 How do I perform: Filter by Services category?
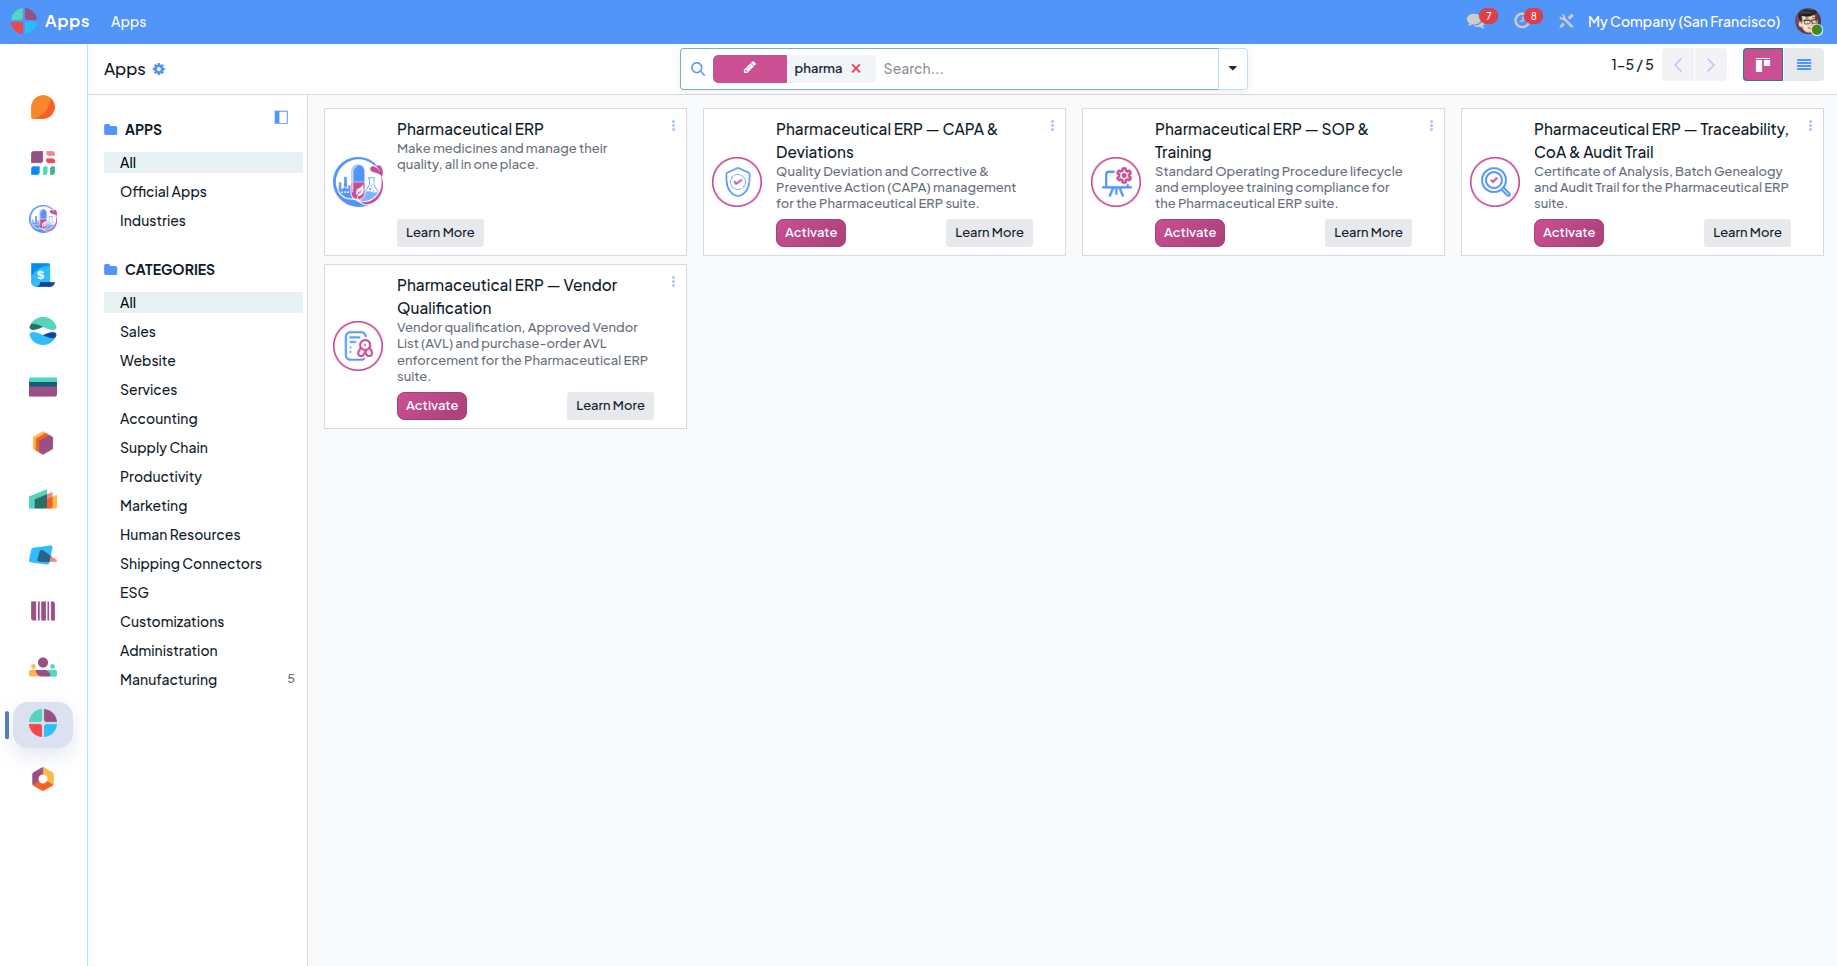[x=203, y=389]
